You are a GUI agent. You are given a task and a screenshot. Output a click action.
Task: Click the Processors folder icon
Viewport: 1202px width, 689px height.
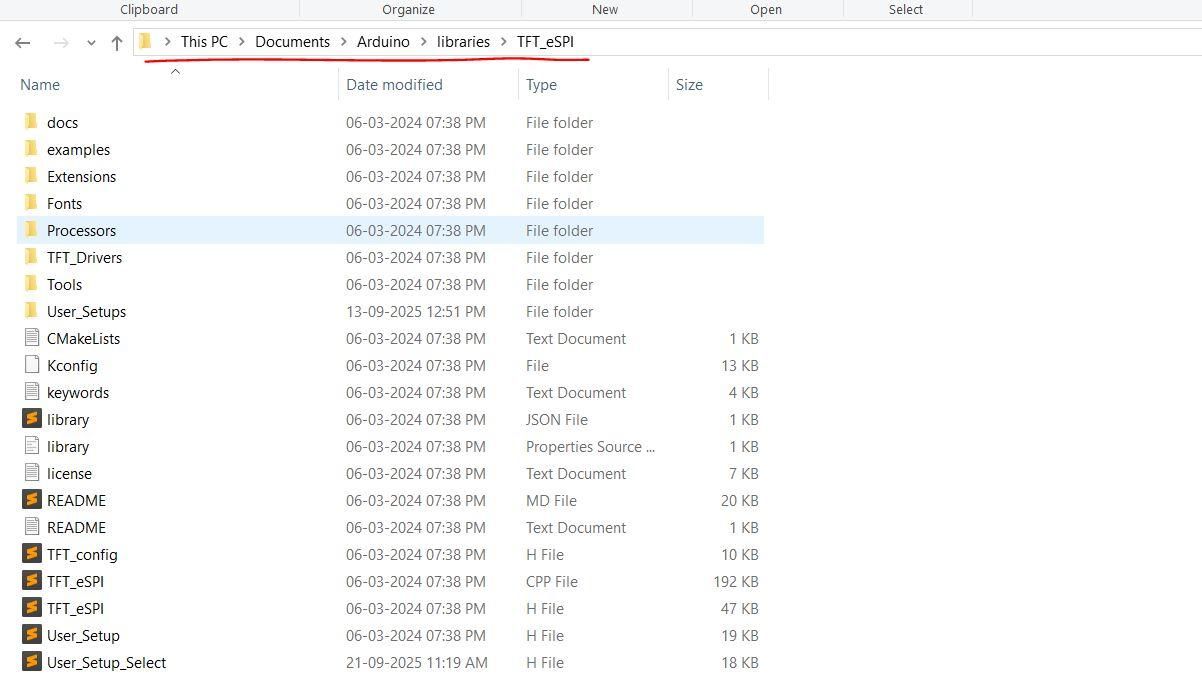tap(31, 230)
